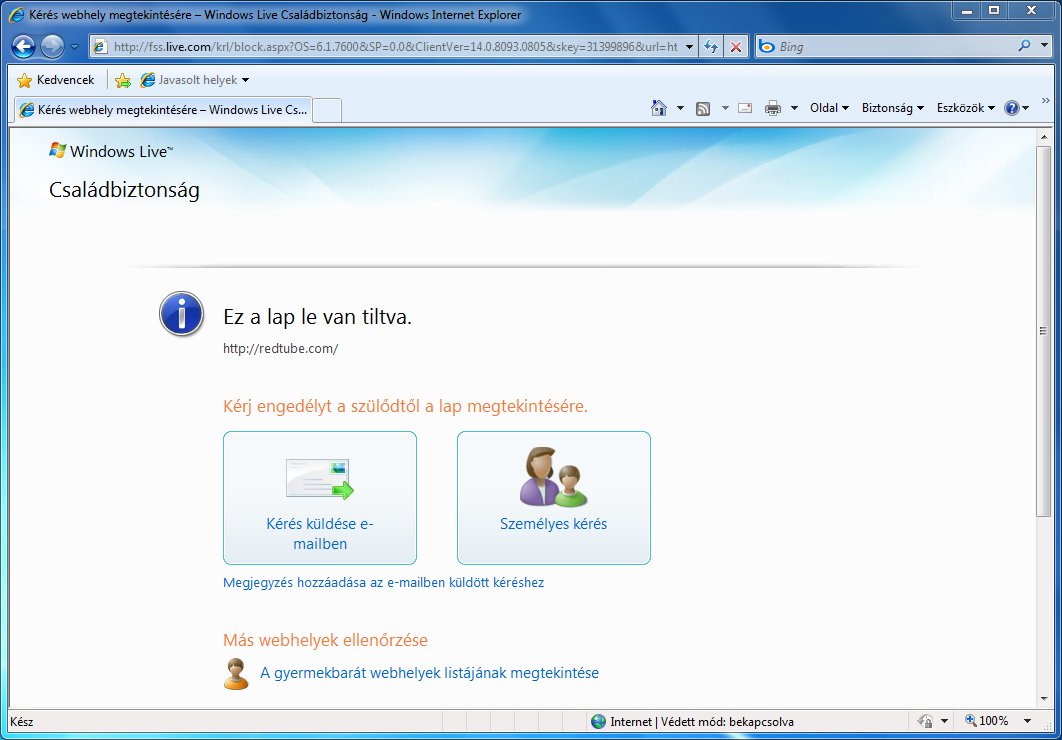Click Kérés küldése e-mailben button
Screen dimensions: 1062x740
click(320, 498)
